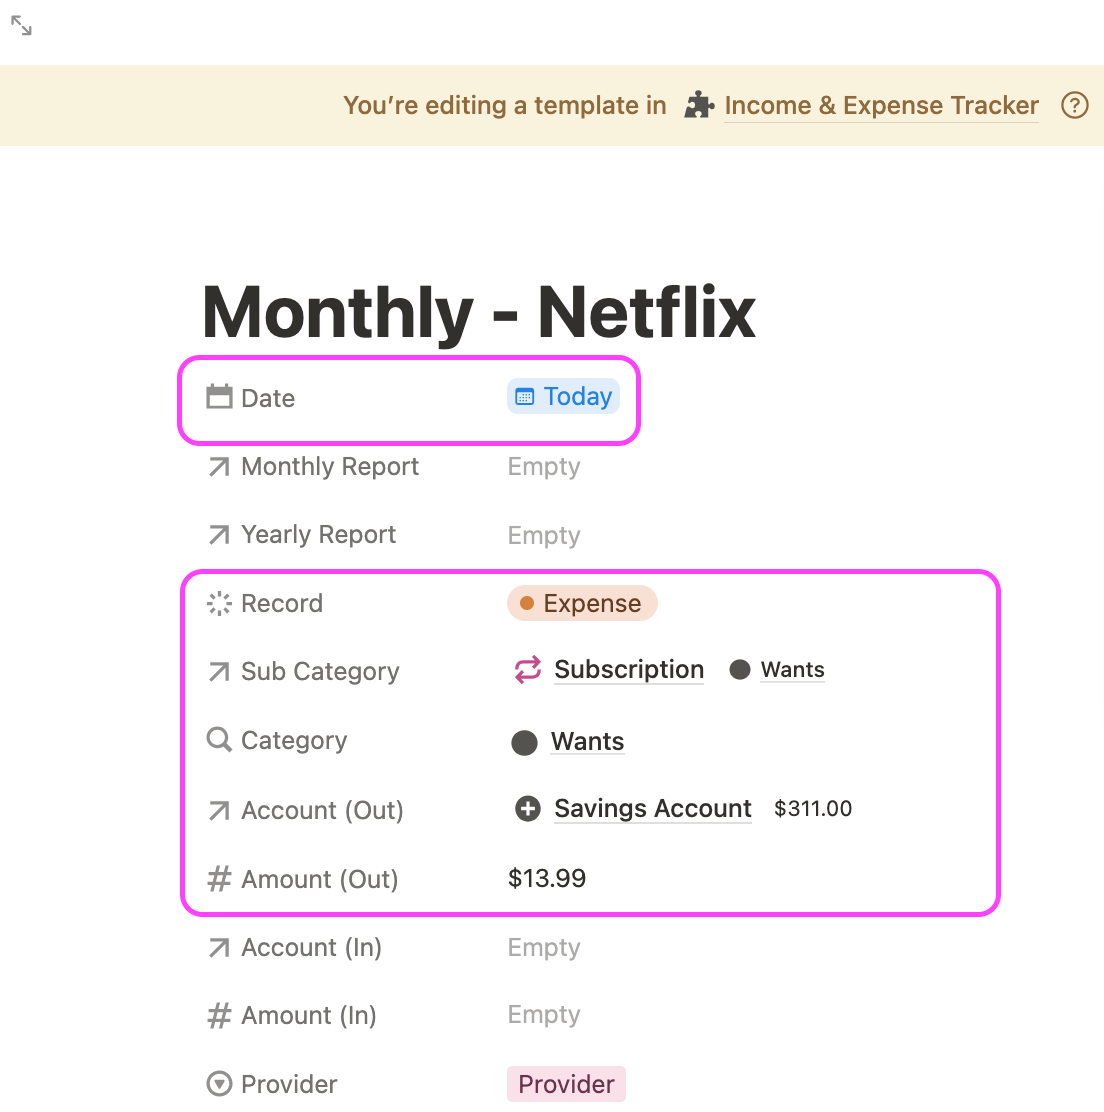Fill the empty Account (In) field
The width and height of the screenshot is (1104, 1112).
544,947
